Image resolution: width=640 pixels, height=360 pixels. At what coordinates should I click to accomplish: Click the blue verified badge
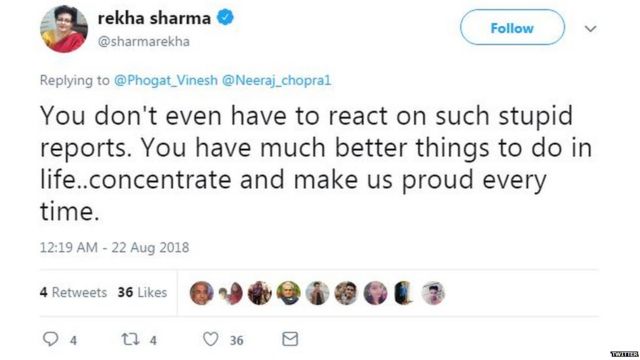coord(225,18)
